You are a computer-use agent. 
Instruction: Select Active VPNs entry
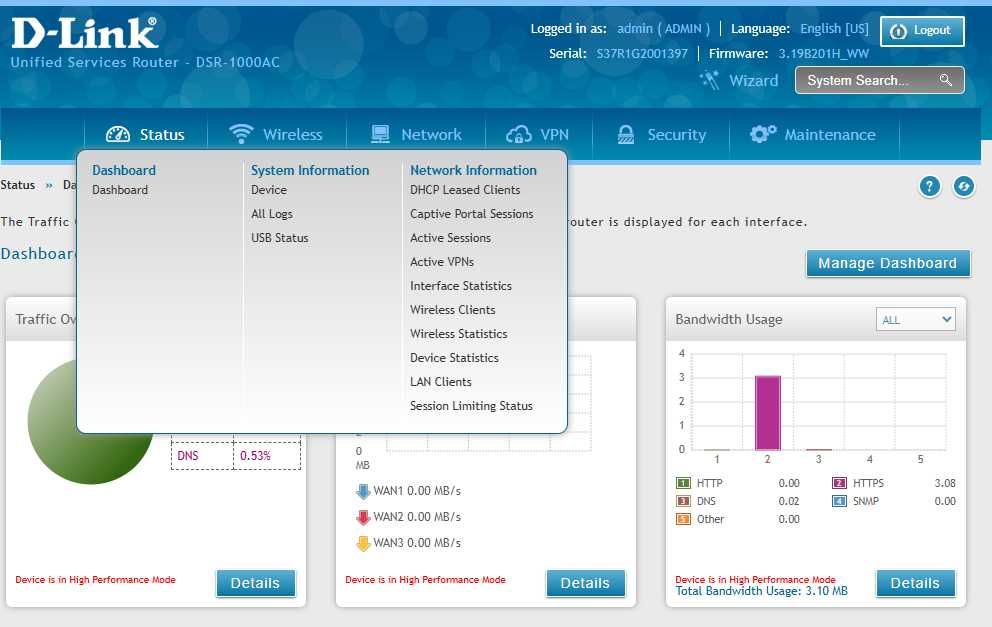pyautogui.click(x=442, y=262)
